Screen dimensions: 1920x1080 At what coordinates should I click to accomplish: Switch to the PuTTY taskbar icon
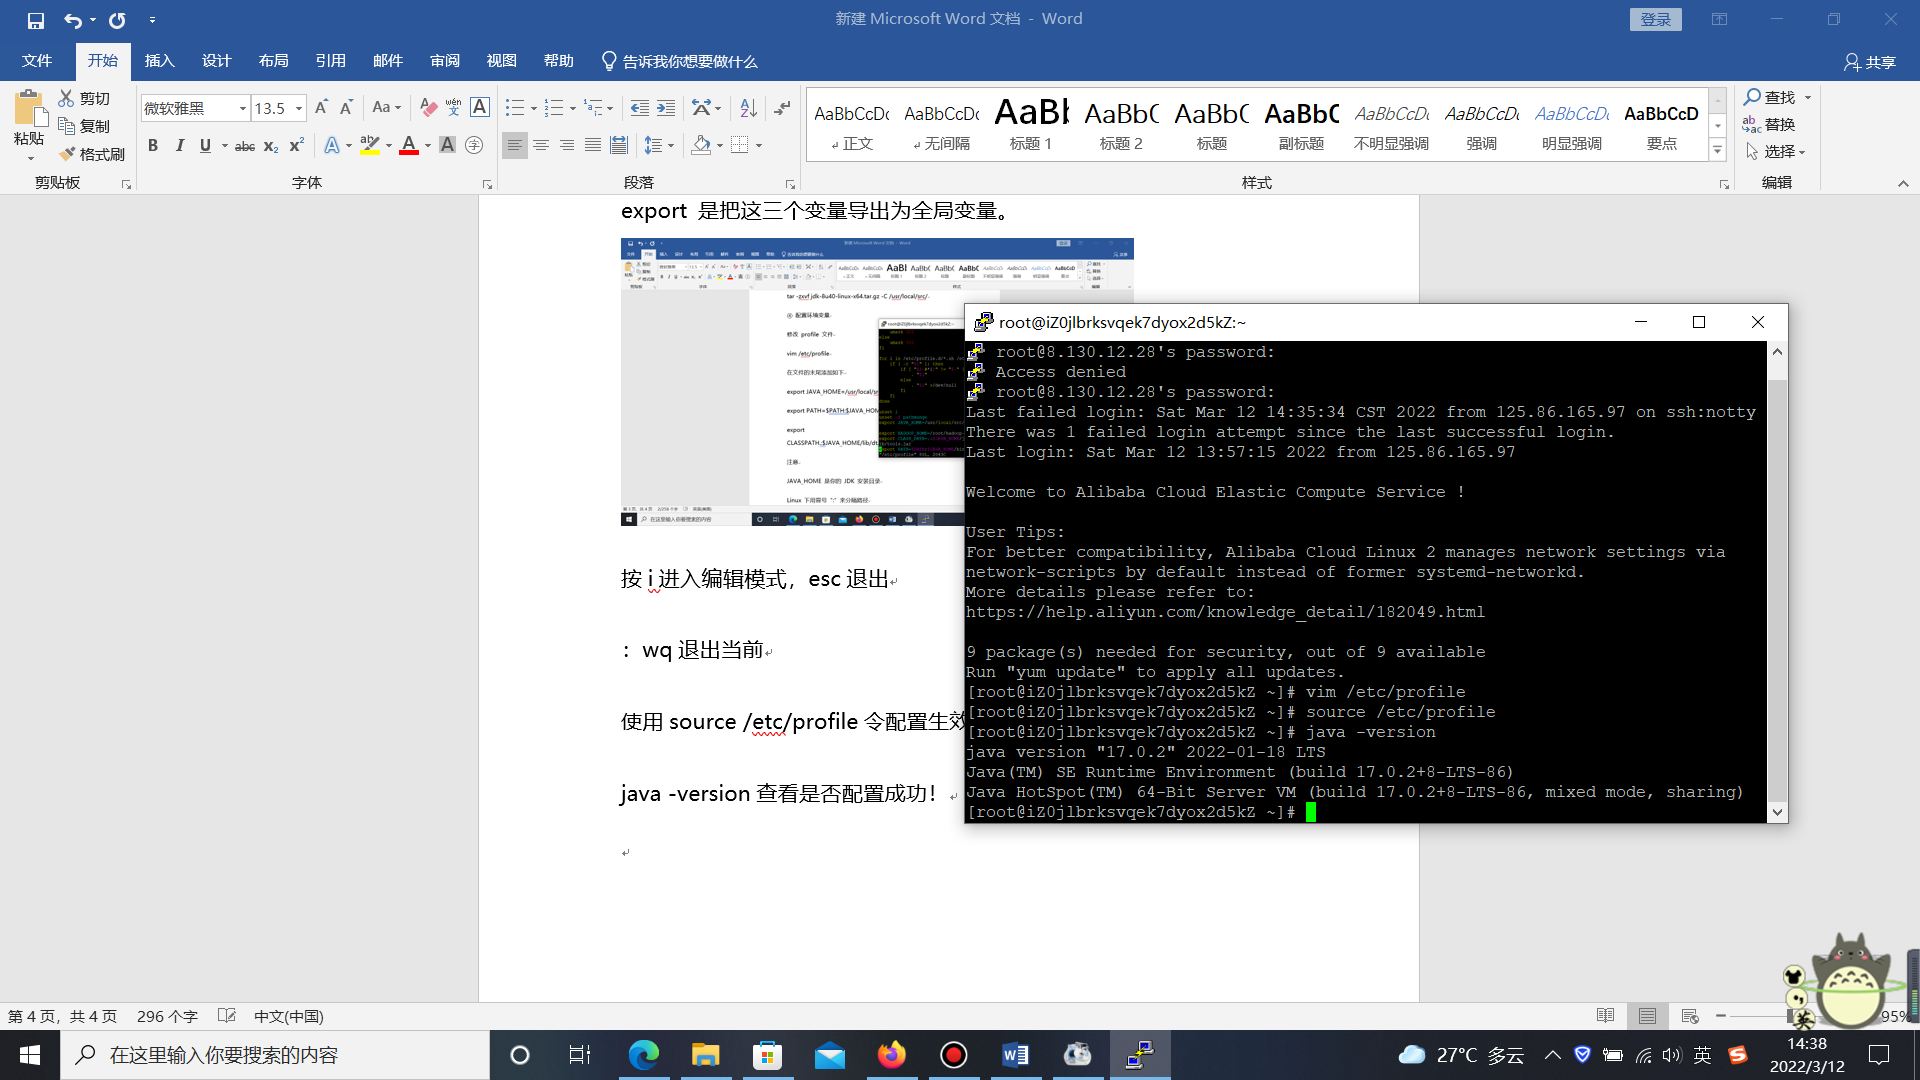click(1139, 1055)
